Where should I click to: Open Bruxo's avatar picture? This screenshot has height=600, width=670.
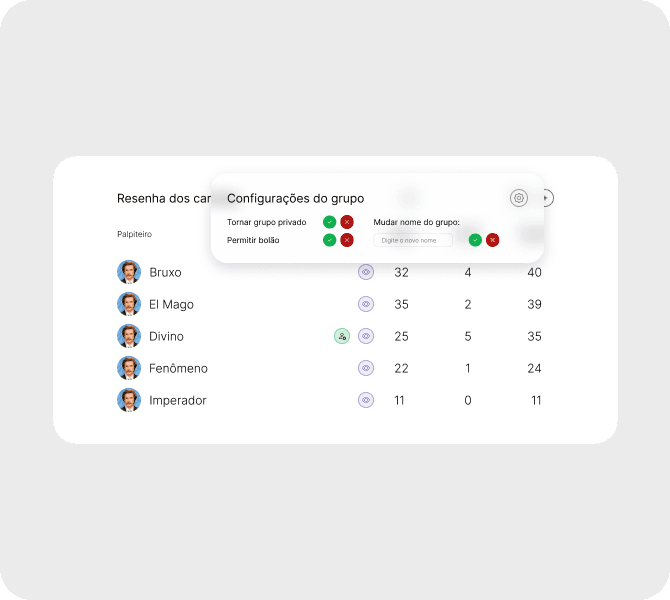point(129,272)
